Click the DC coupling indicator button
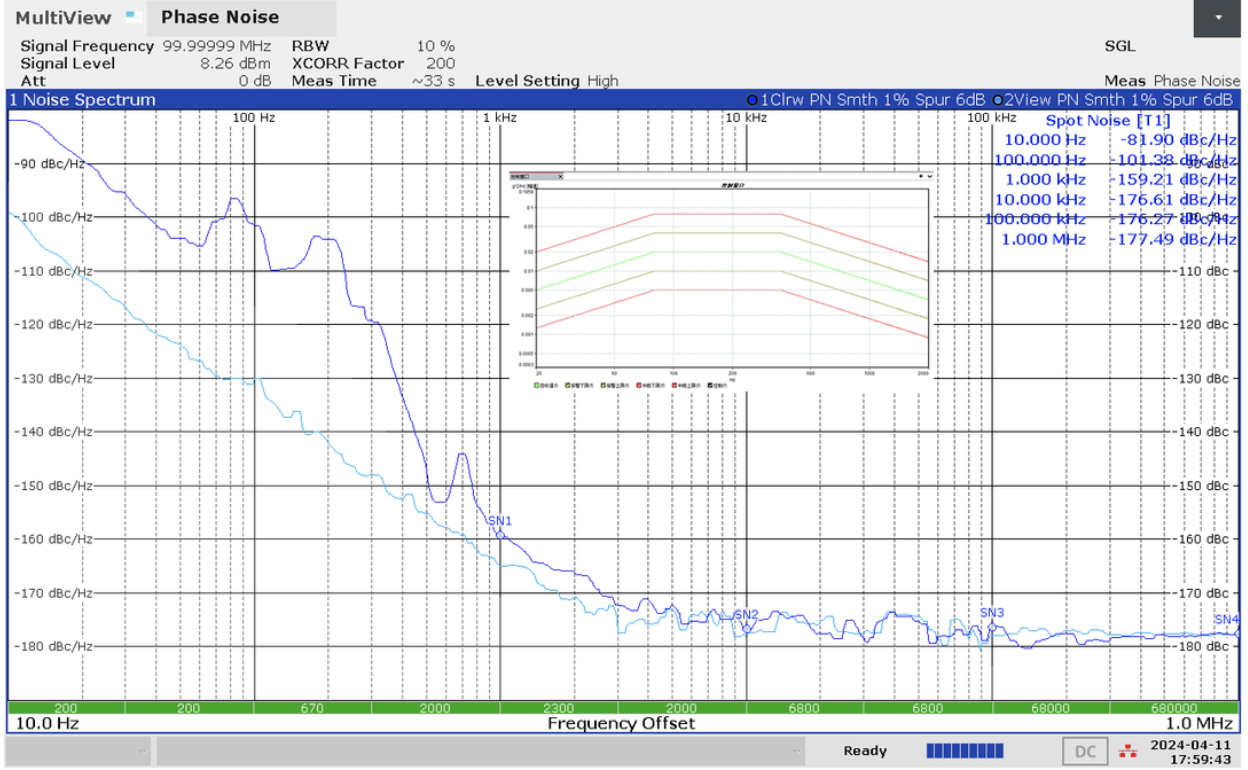1248x770 pixels. [1084, 752]
